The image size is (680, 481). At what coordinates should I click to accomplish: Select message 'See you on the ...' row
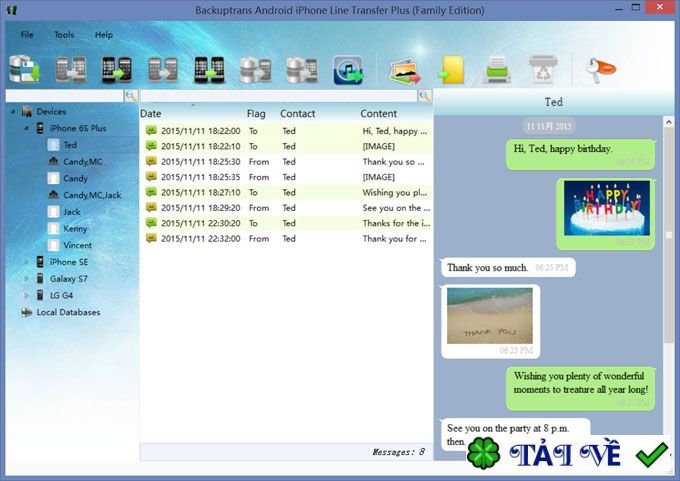287,208
